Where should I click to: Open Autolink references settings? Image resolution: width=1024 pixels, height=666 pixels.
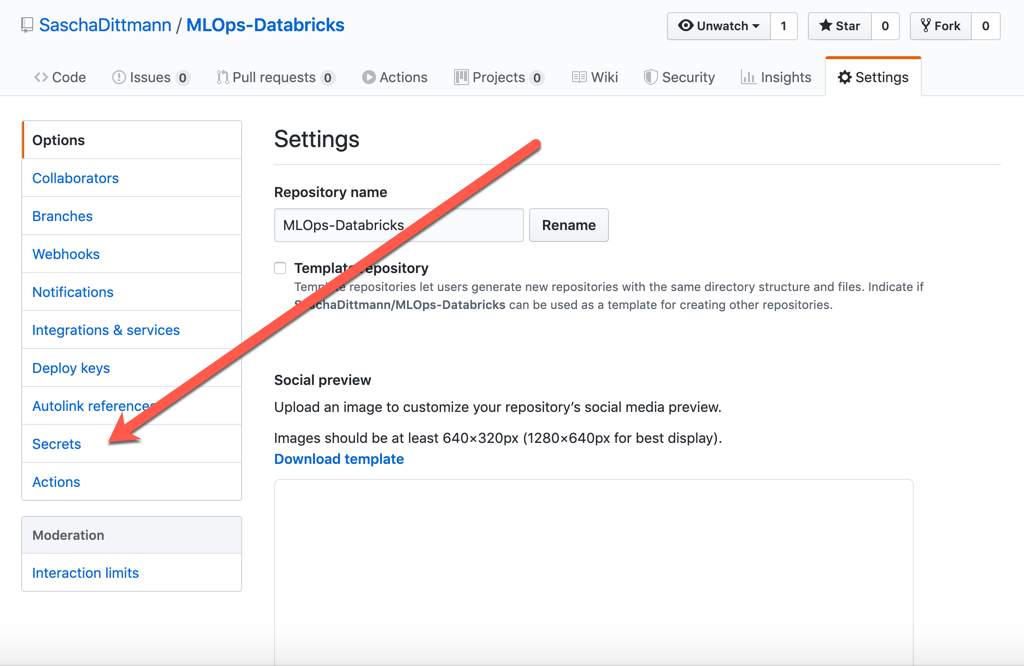pyautogui.click(x=131, y=405)
